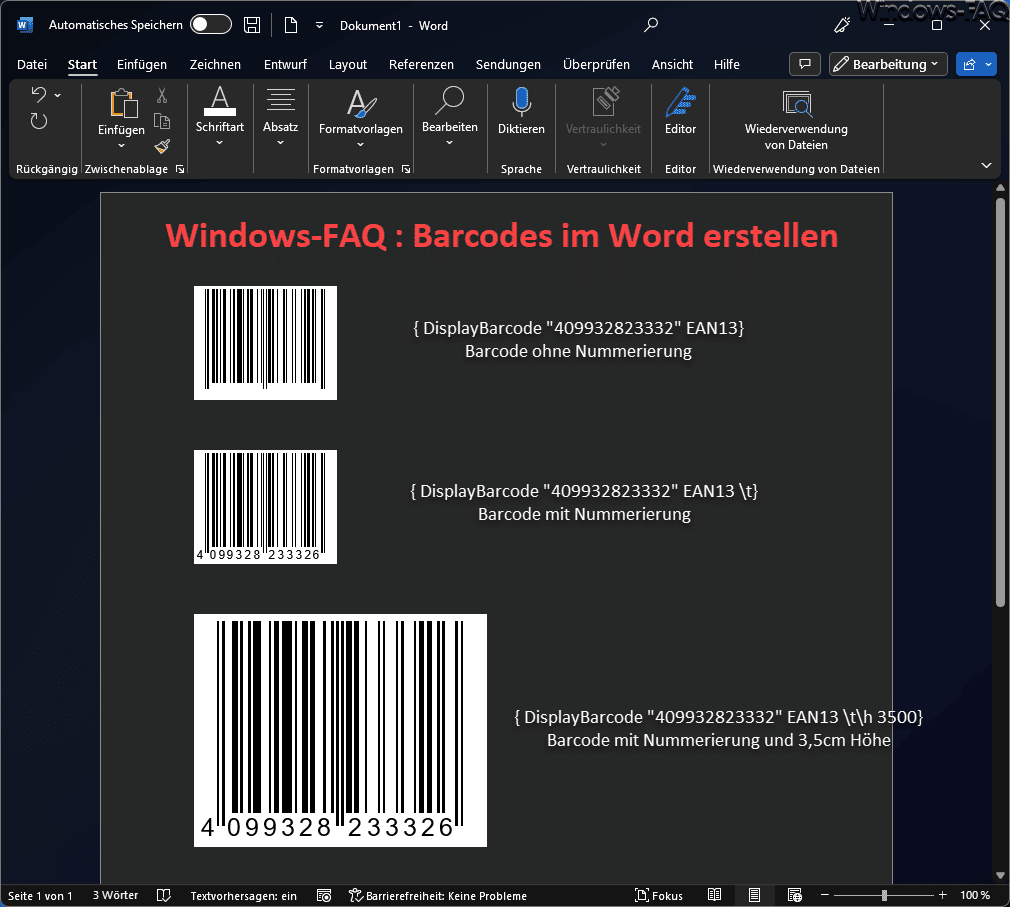Create a new document with the page icon
This screenshot has height=907, width=1010.
coord(291,25)
